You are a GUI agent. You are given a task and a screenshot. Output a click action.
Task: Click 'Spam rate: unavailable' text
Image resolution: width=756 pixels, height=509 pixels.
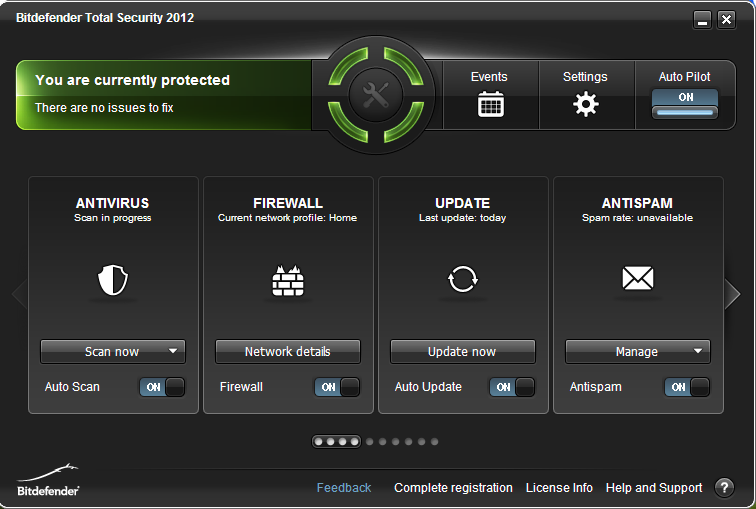(637, 218)
